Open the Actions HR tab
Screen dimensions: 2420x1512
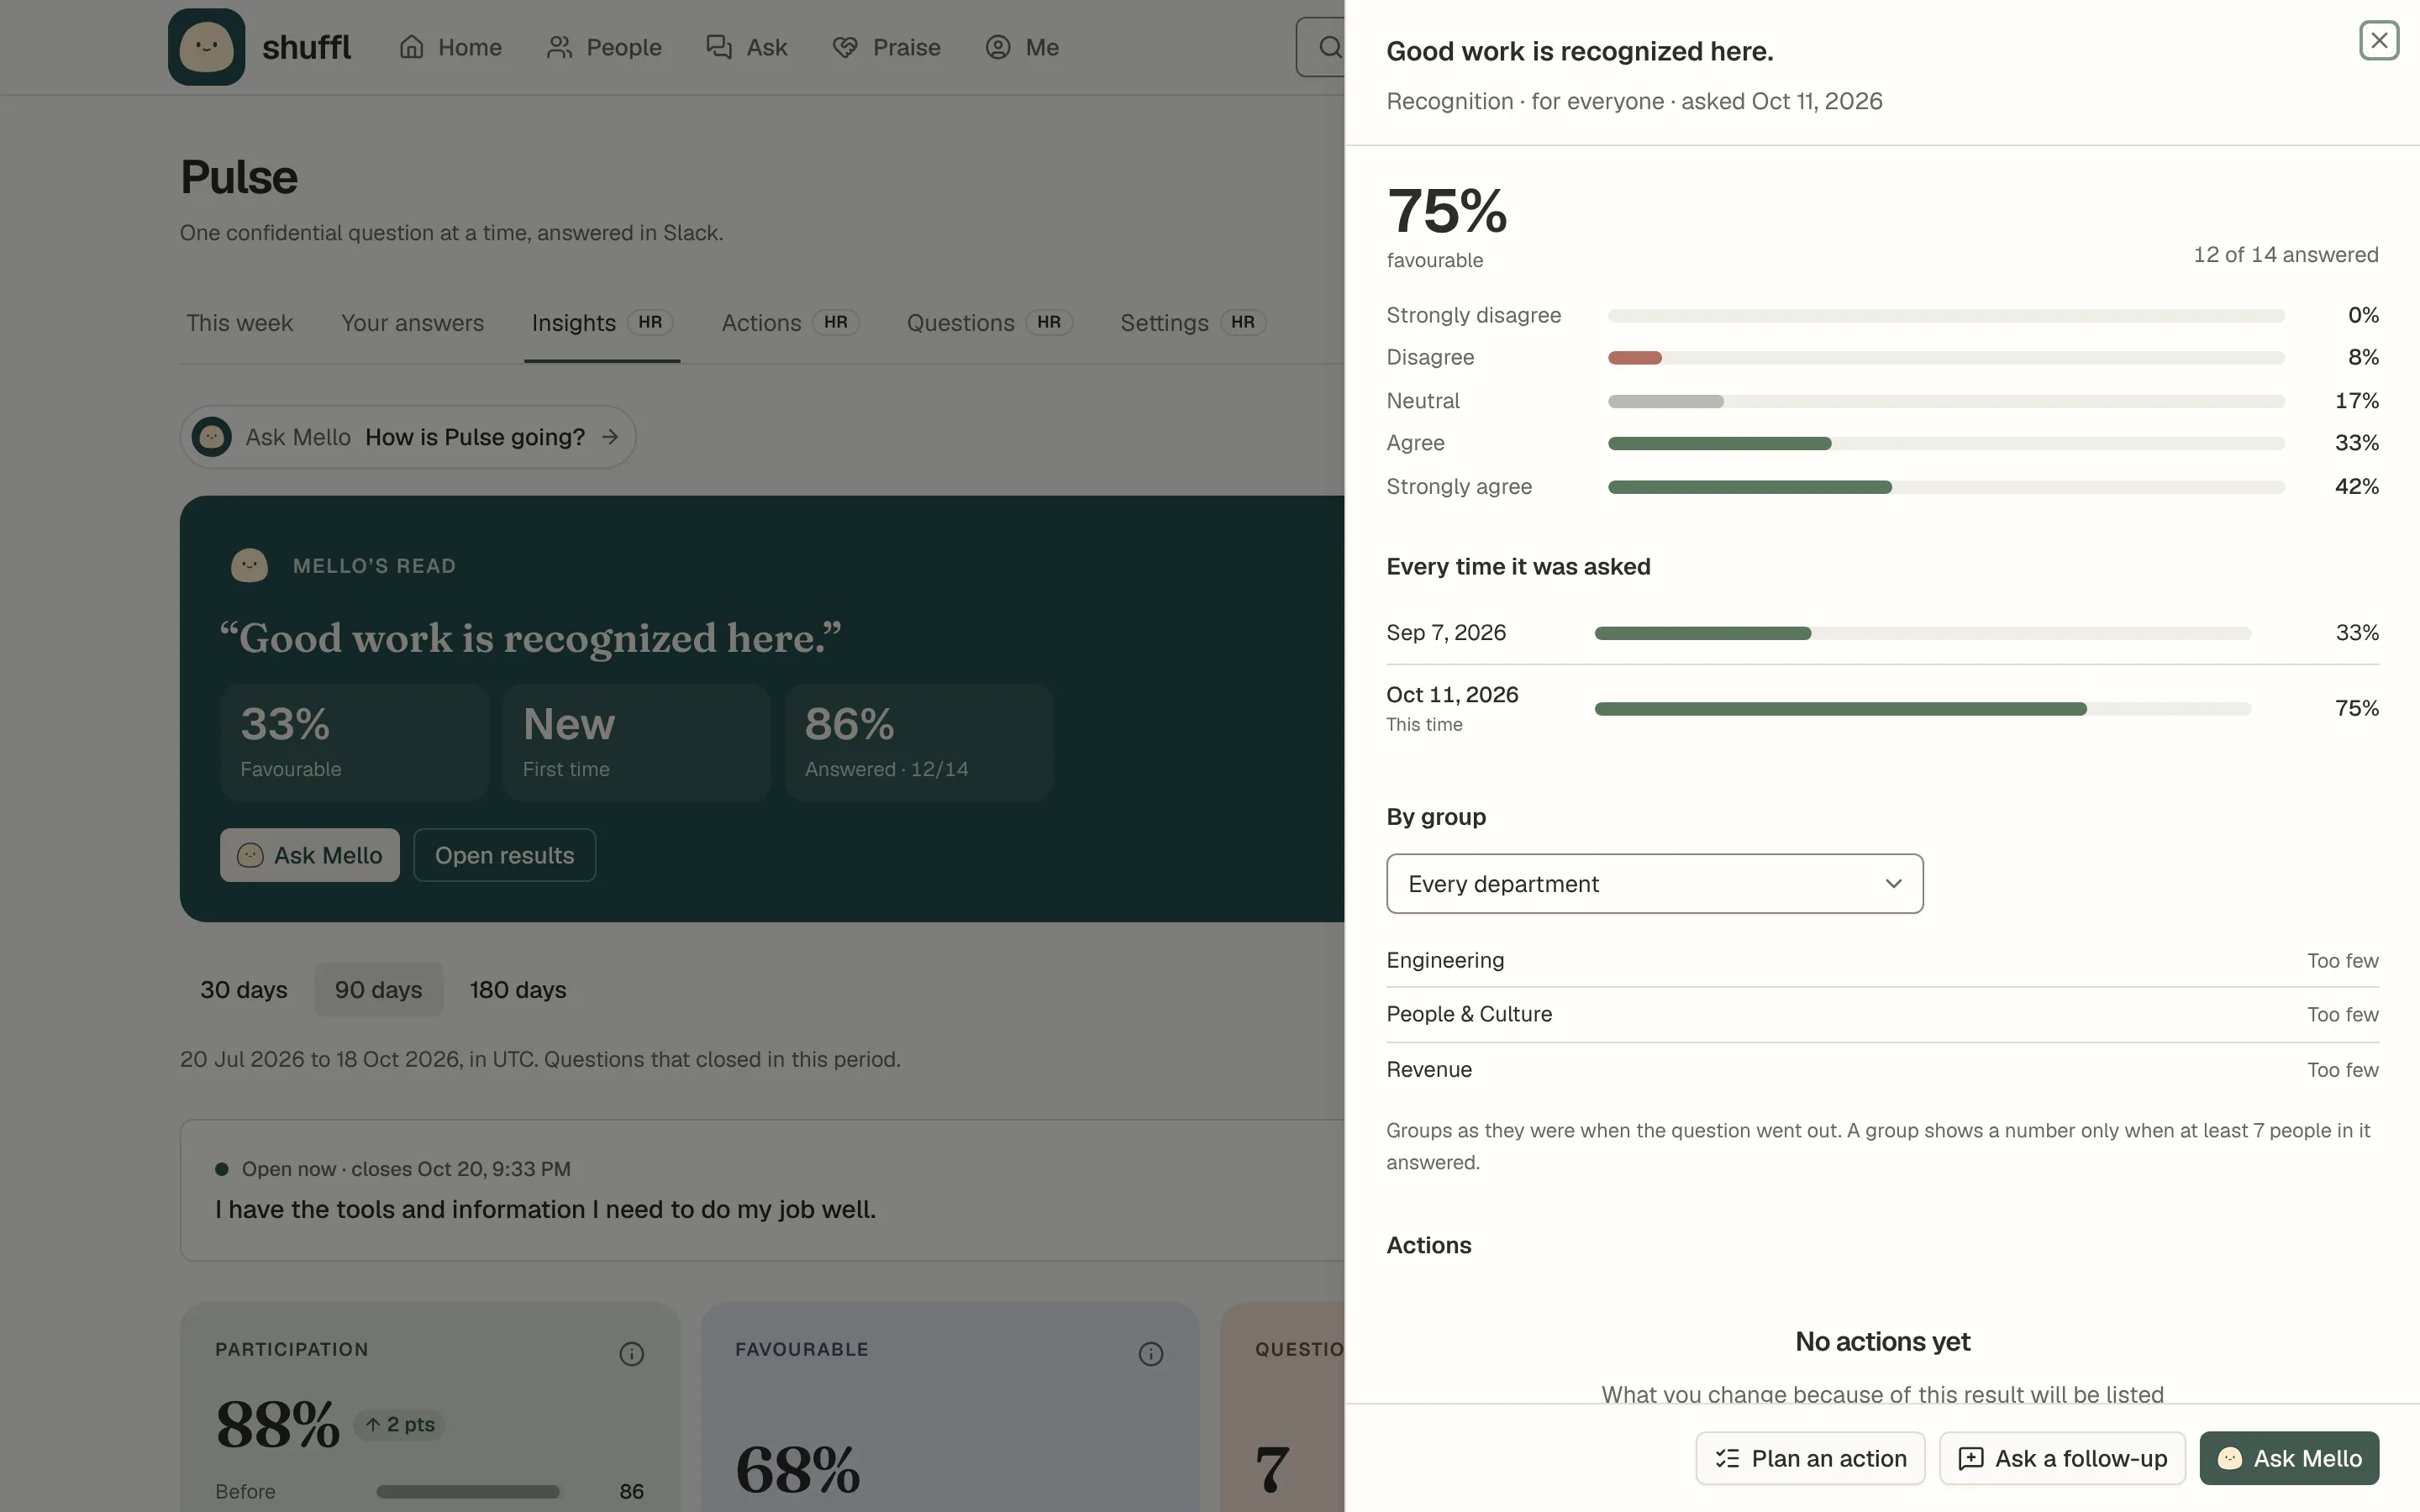(x=790, y=323)
